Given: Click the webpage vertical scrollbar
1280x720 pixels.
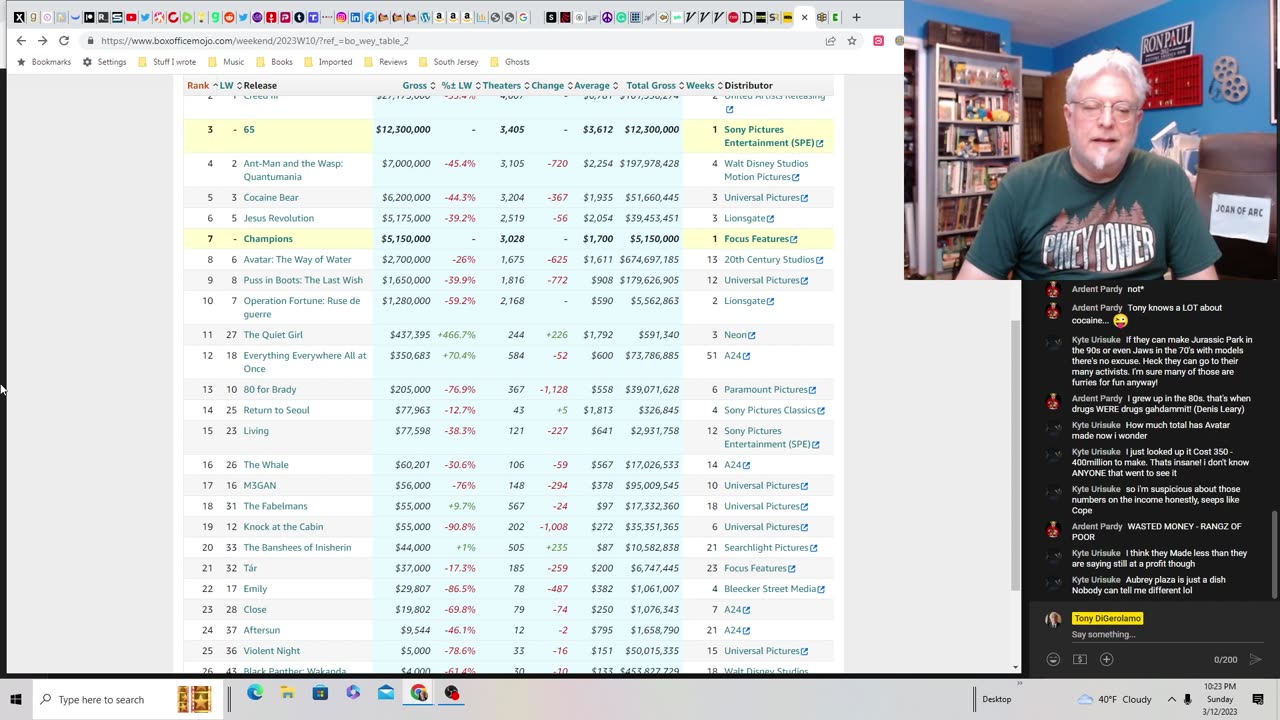Looking at the screenshot, I should coord(1016,455).
